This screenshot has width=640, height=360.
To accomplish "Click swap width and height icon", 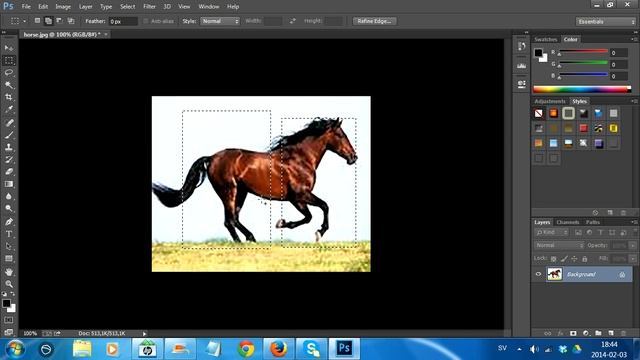I will [x=293, y=21].
